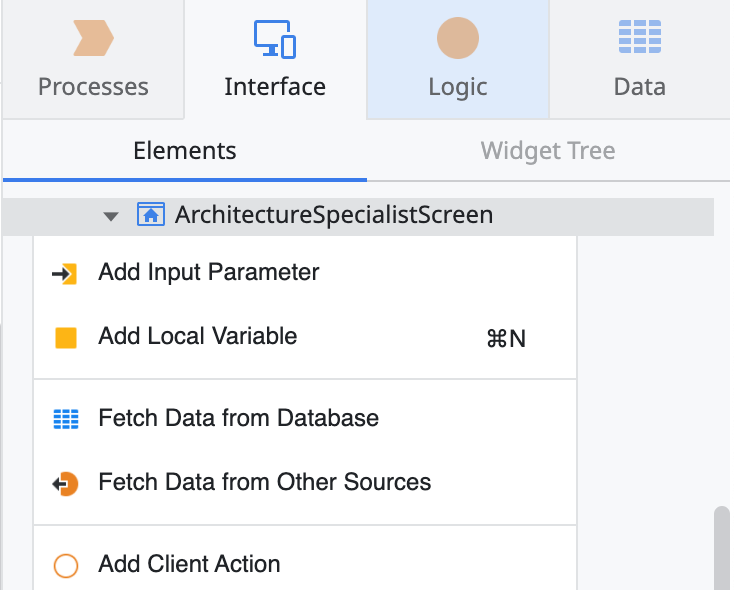Viewport: 734px width, 590px height.
Task: Select the ArchitectureSpecialistScreen label in tree
Action: tap(333, 215)
